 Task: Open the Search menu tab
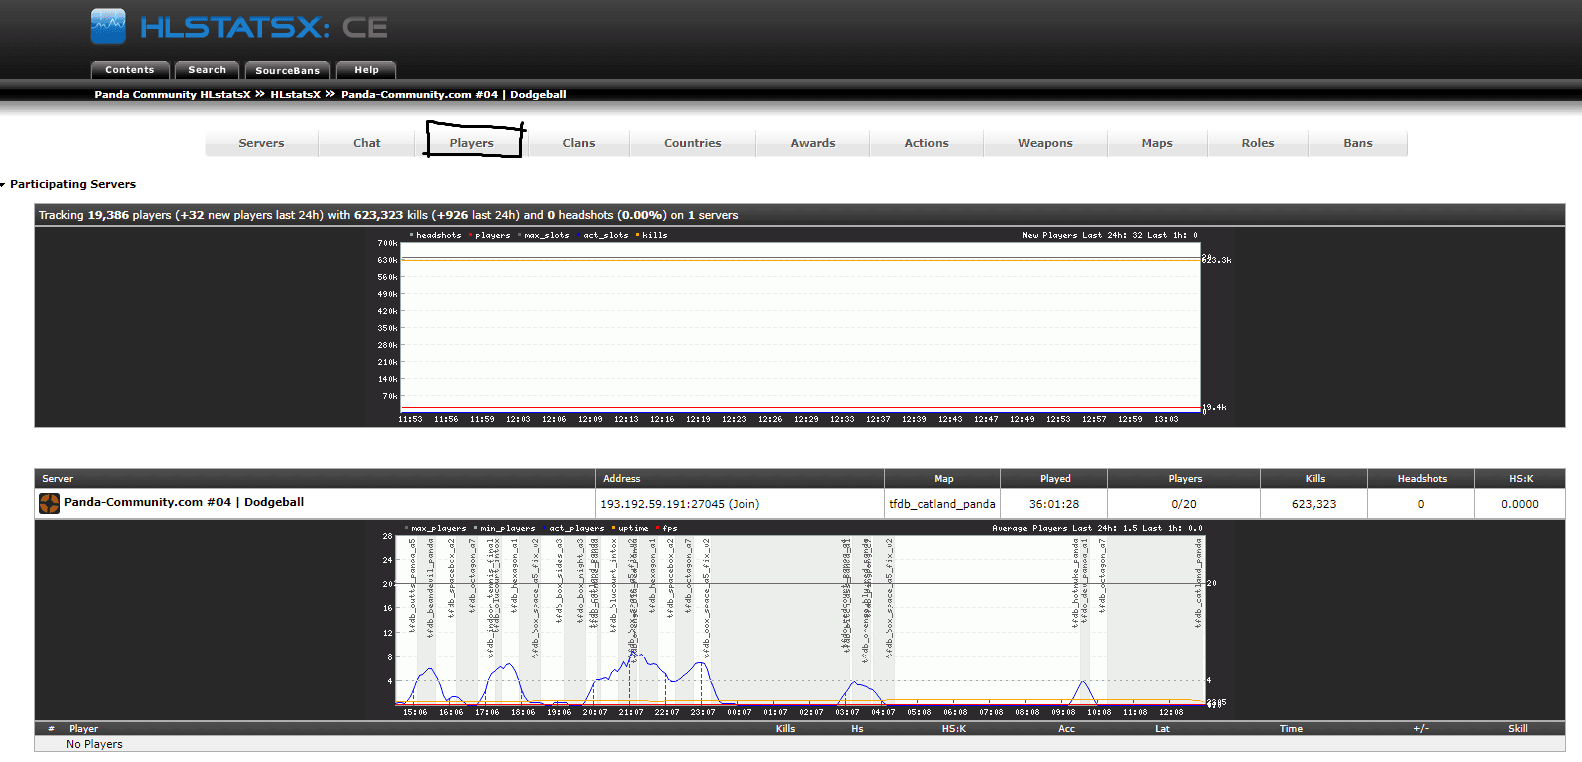[x=207, y=70]
